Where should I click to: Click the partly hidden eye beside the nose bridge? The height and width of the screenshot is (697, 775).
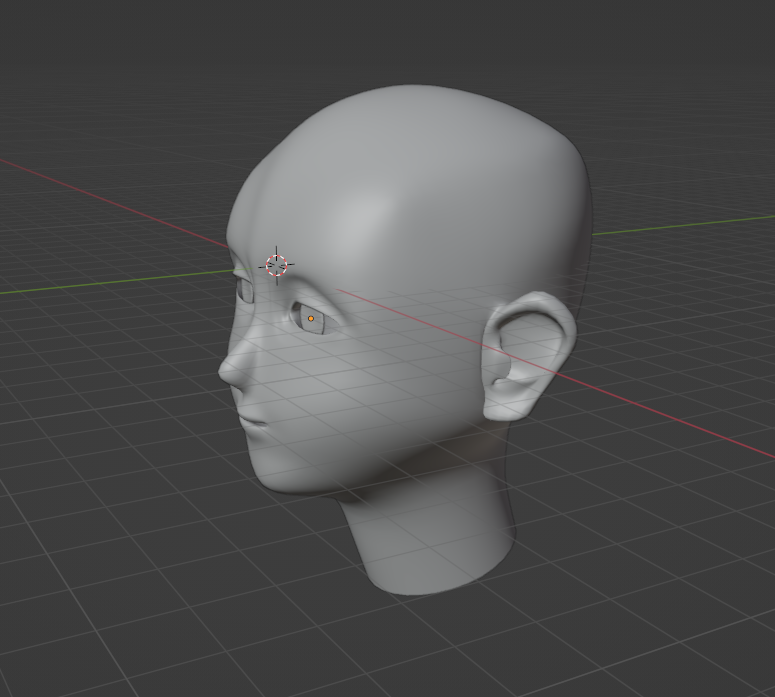click(244, 290)
